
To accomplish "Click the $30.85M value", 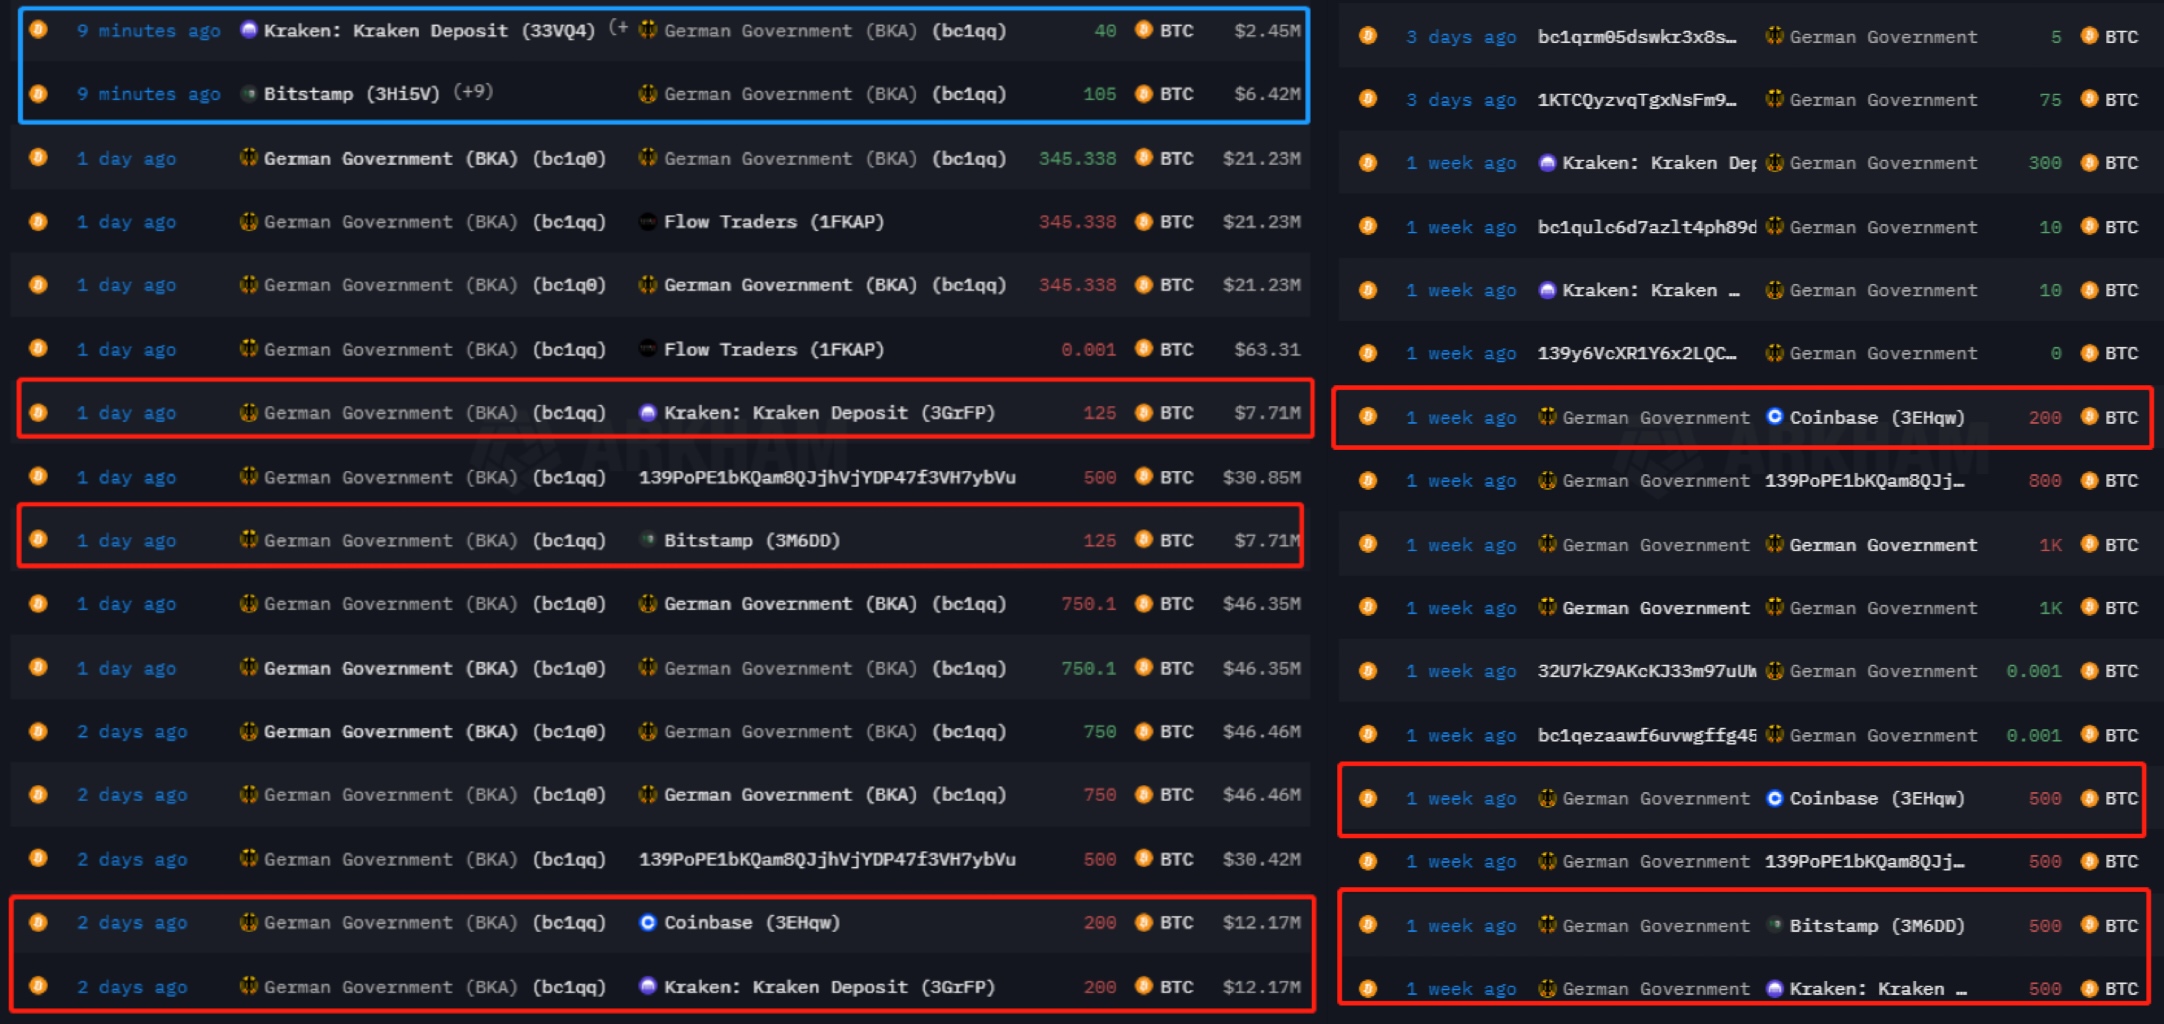I will coord(1262,478).
